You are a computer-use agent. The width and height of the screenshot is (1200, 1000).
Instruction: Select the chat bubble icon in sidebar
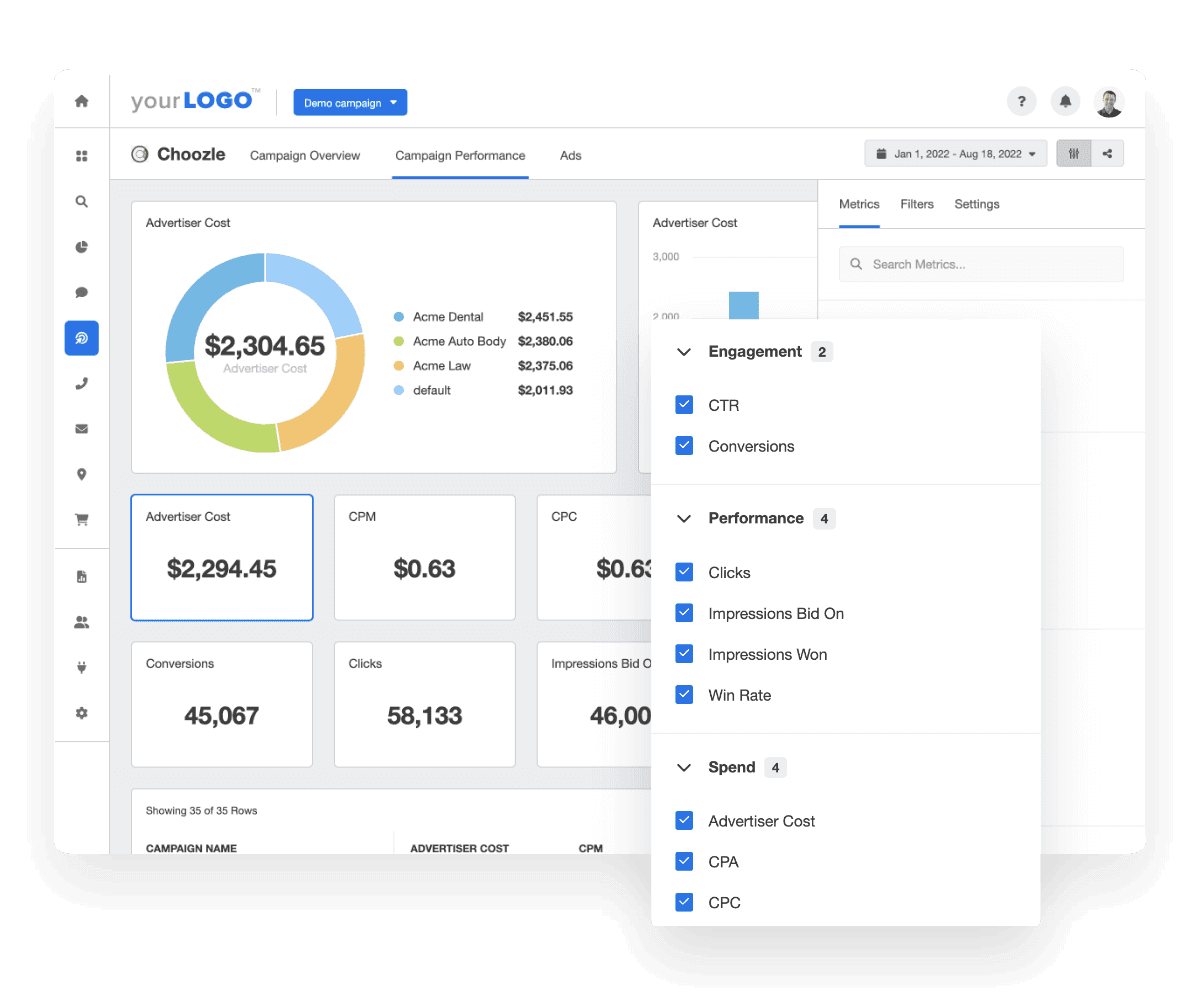81,292
